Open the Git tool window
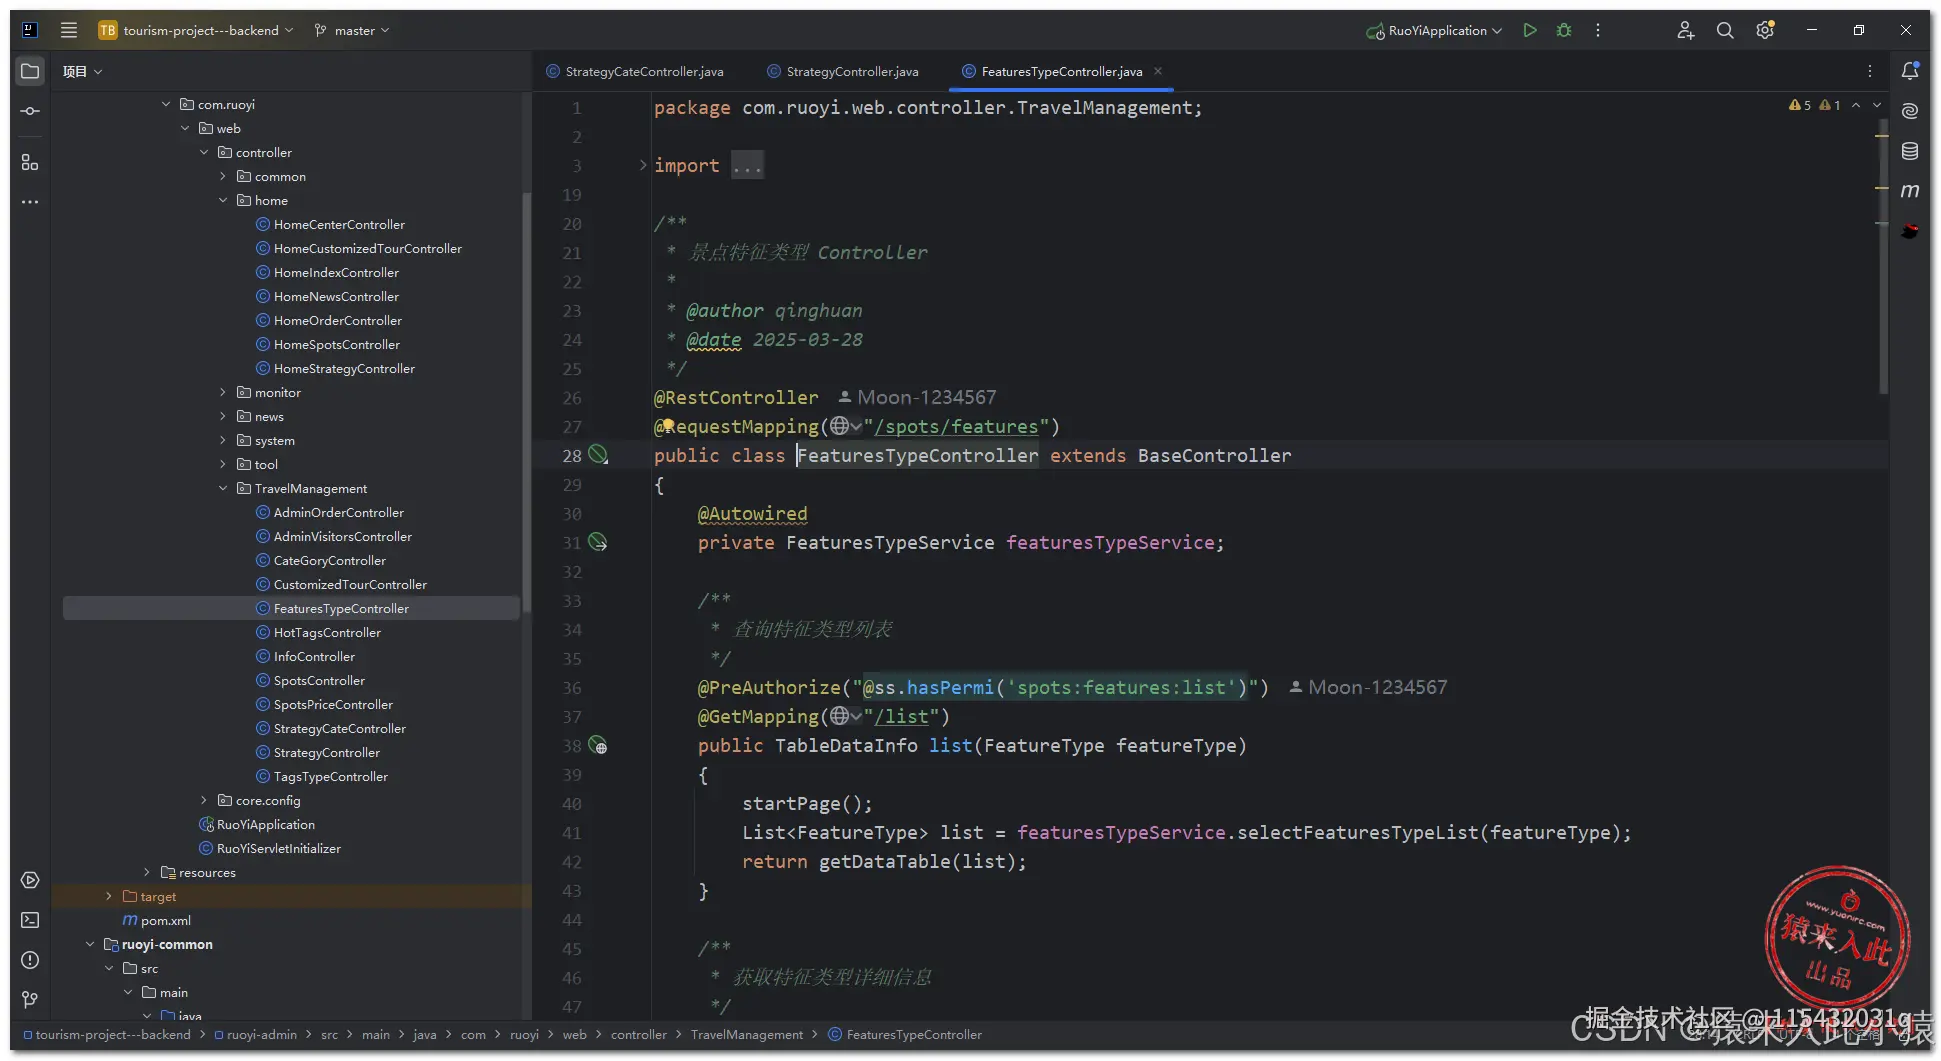This screenshot has height=1061, width=1941. (x=30, y=1000)
